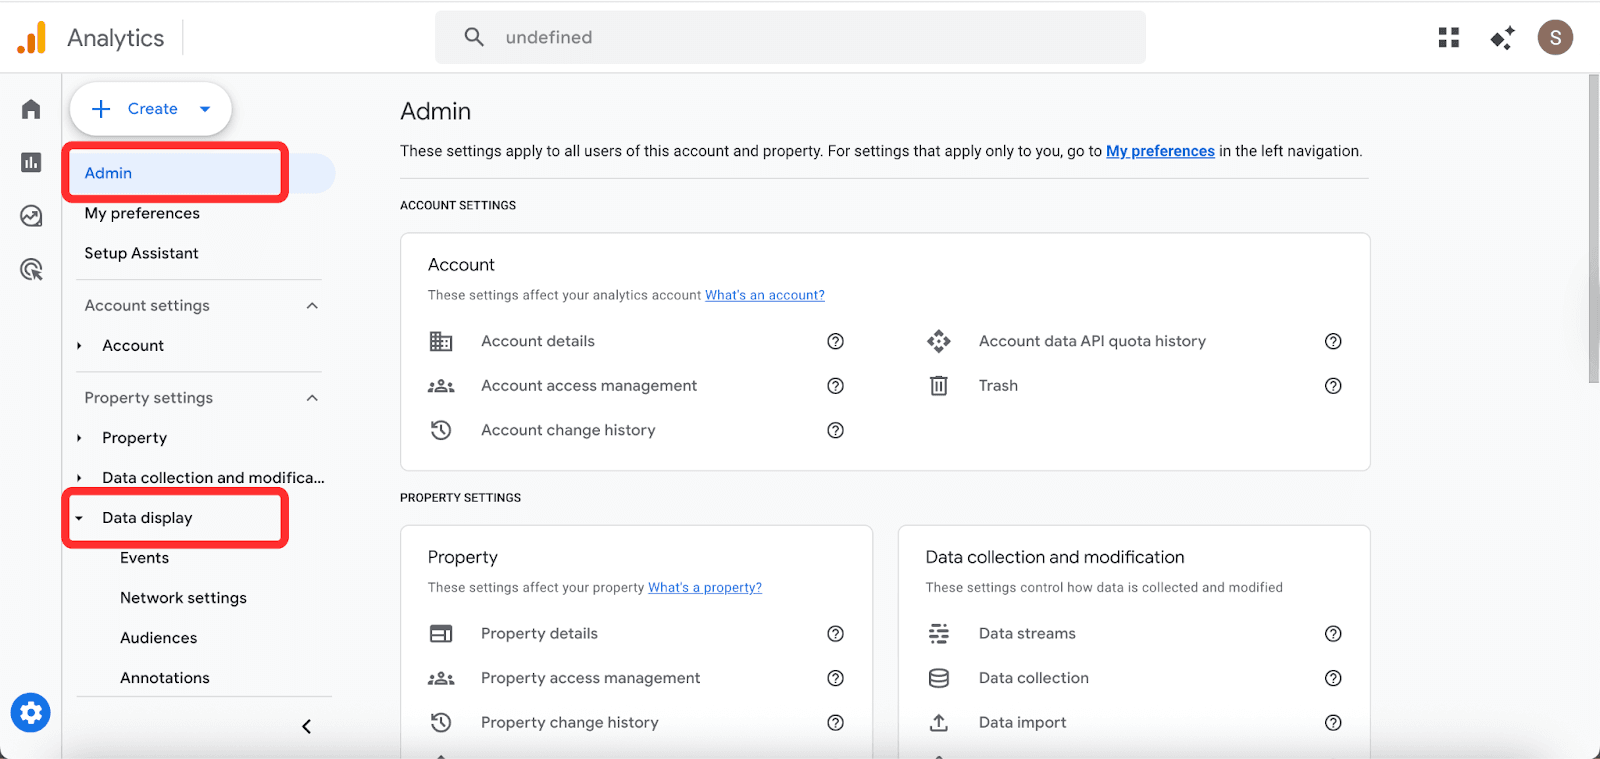Click help icon for Property change history
The image size is (1600, 759).
(836, 723)
